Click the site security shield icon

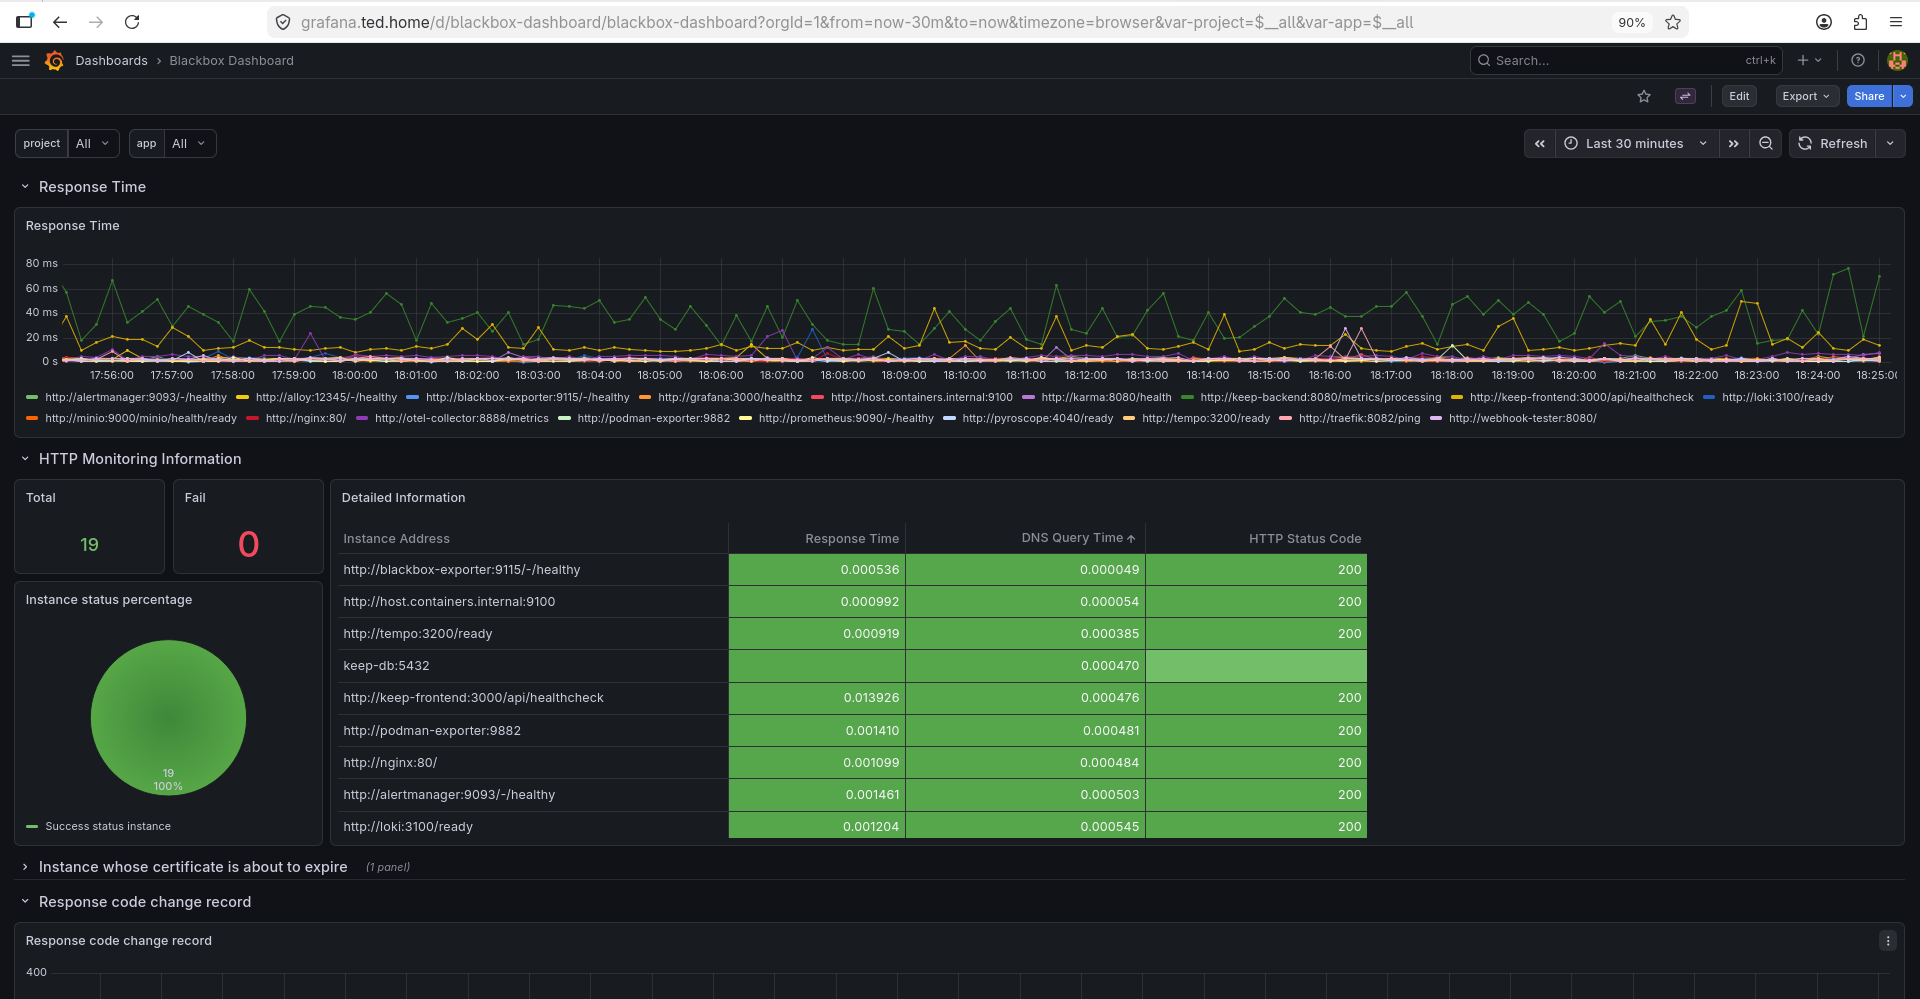(283, 22)
